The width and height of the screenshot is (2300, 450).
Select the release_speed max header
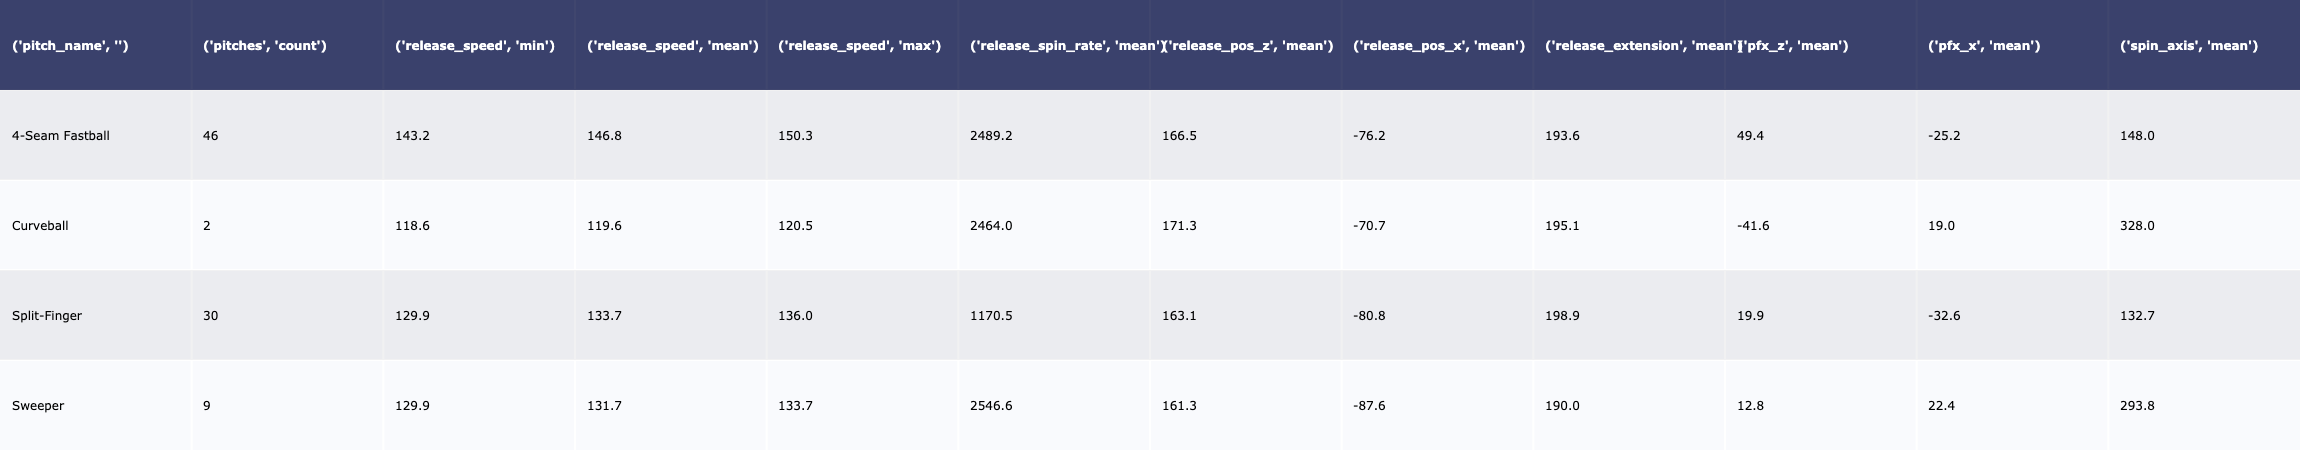pyautogui.click(x=859, y=46)
